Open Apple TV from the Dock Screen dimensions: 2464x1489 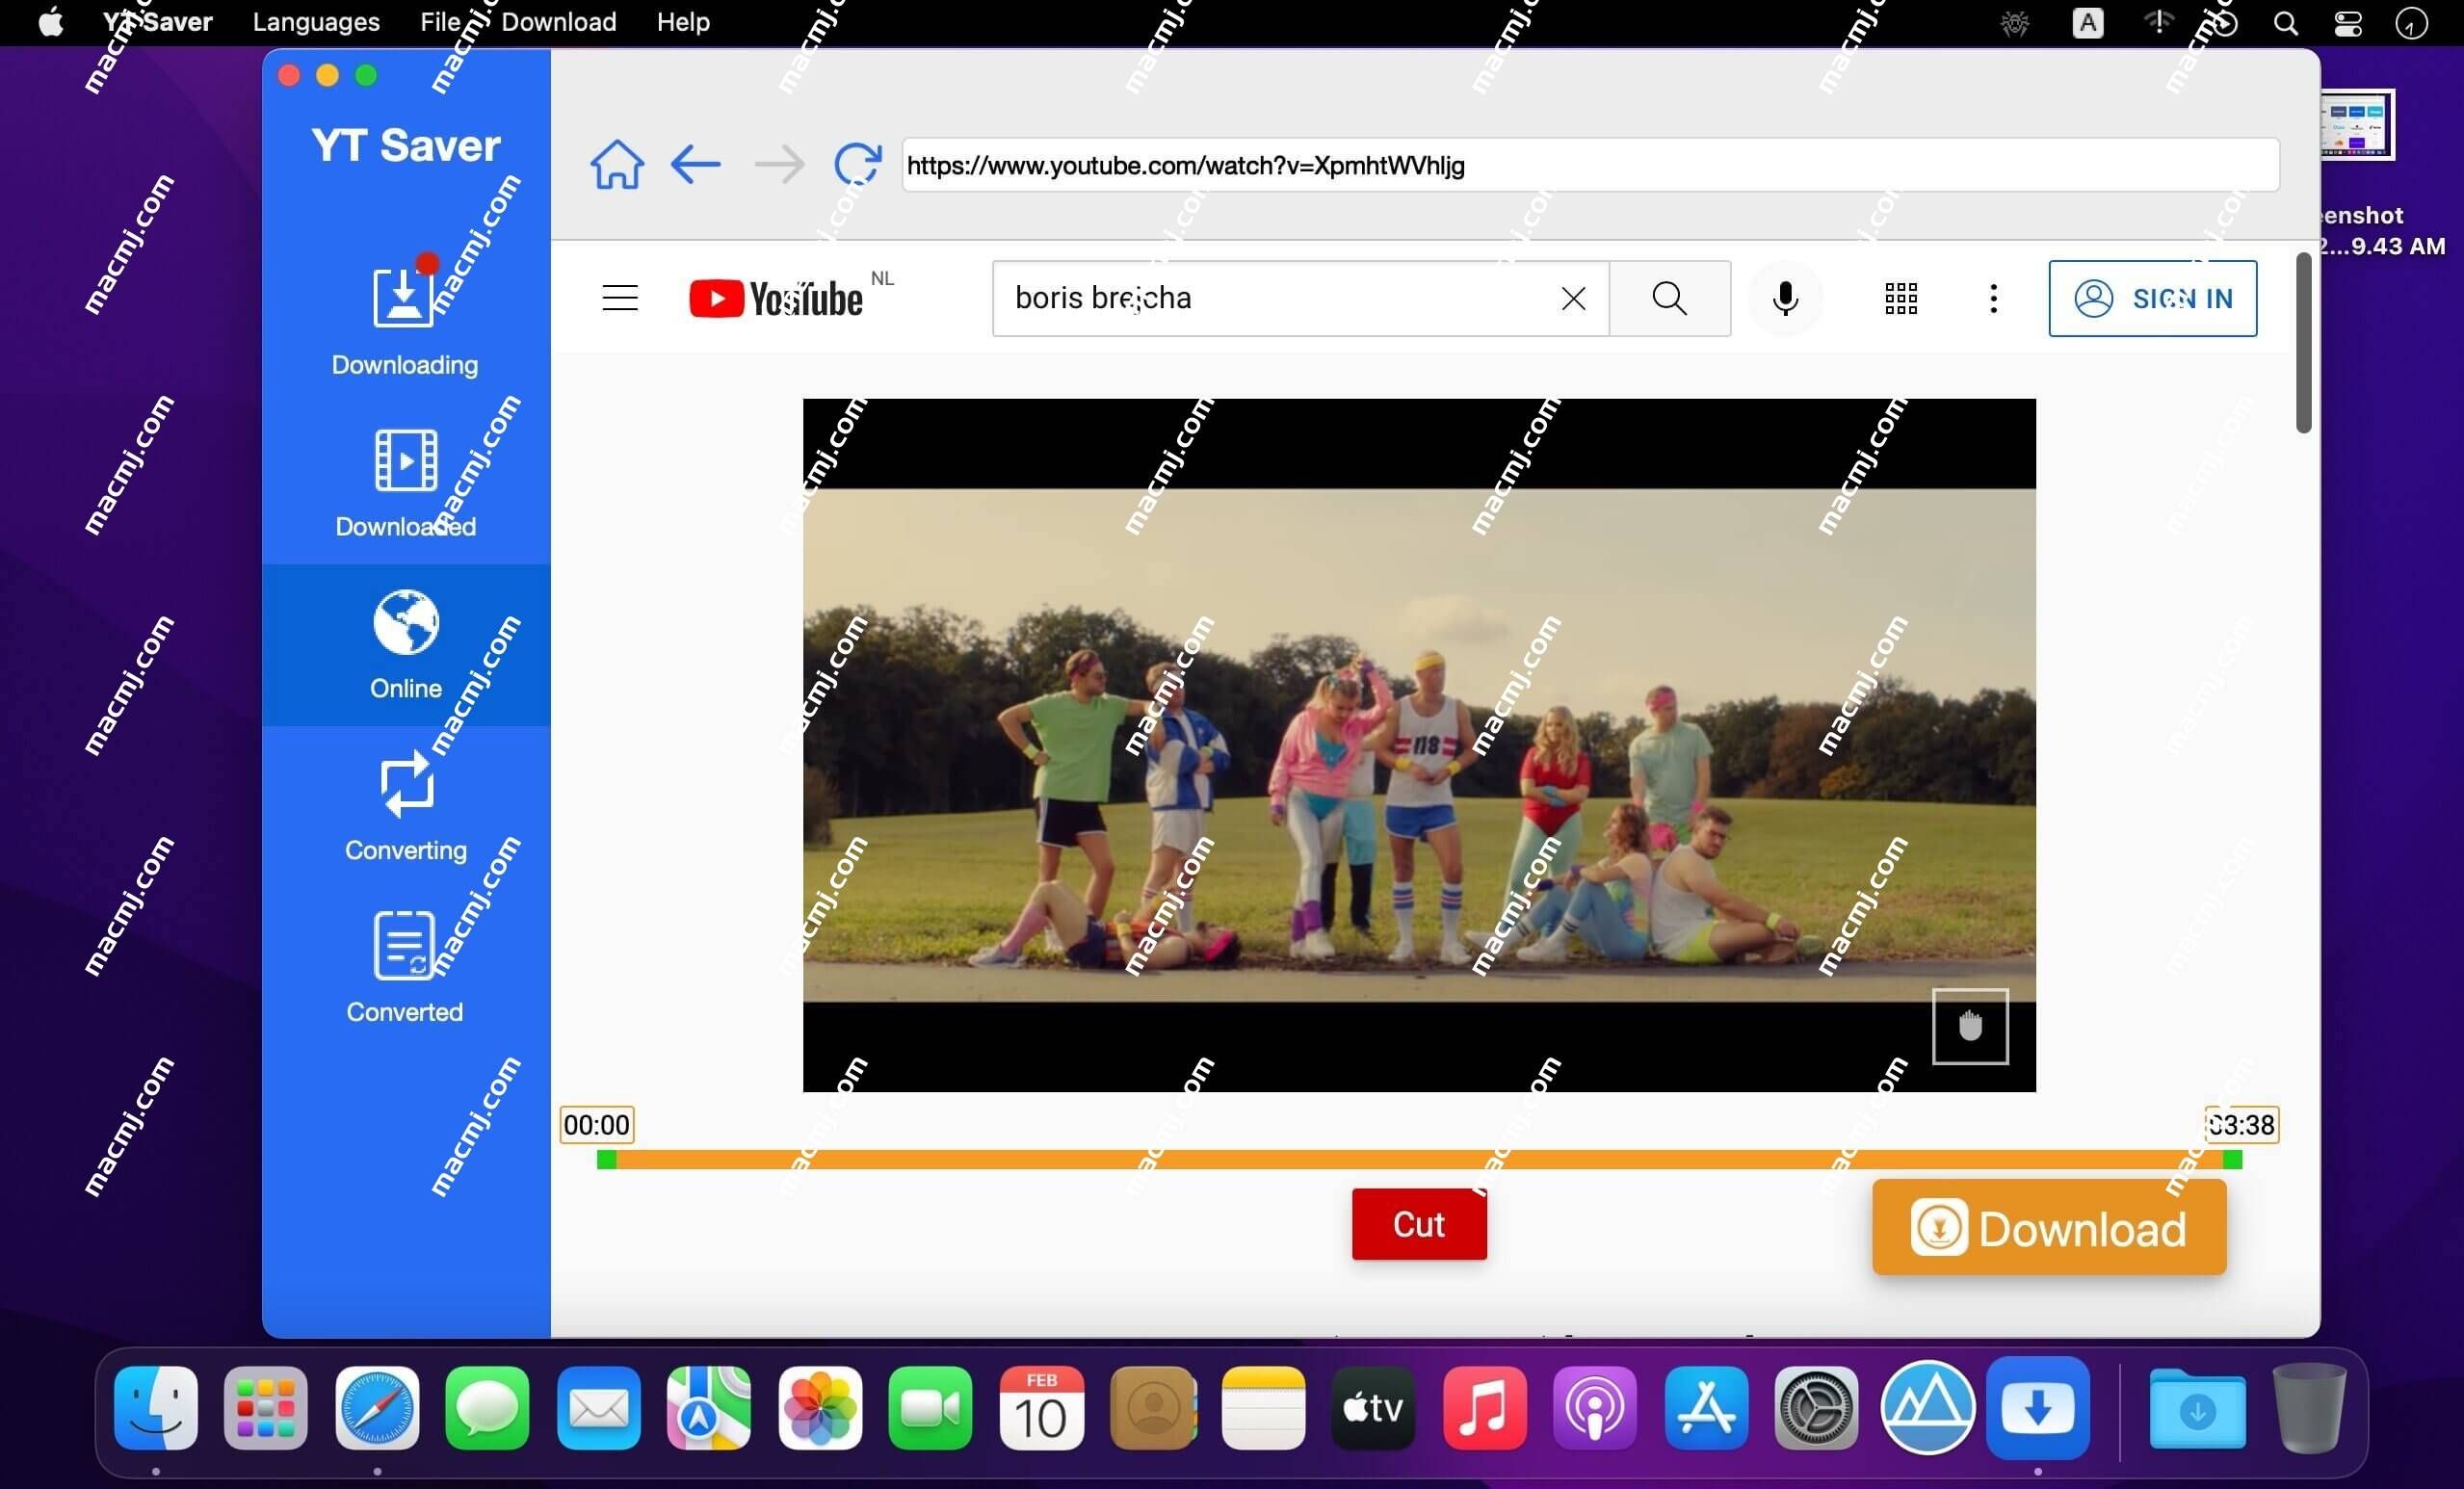(1373, 1408)
